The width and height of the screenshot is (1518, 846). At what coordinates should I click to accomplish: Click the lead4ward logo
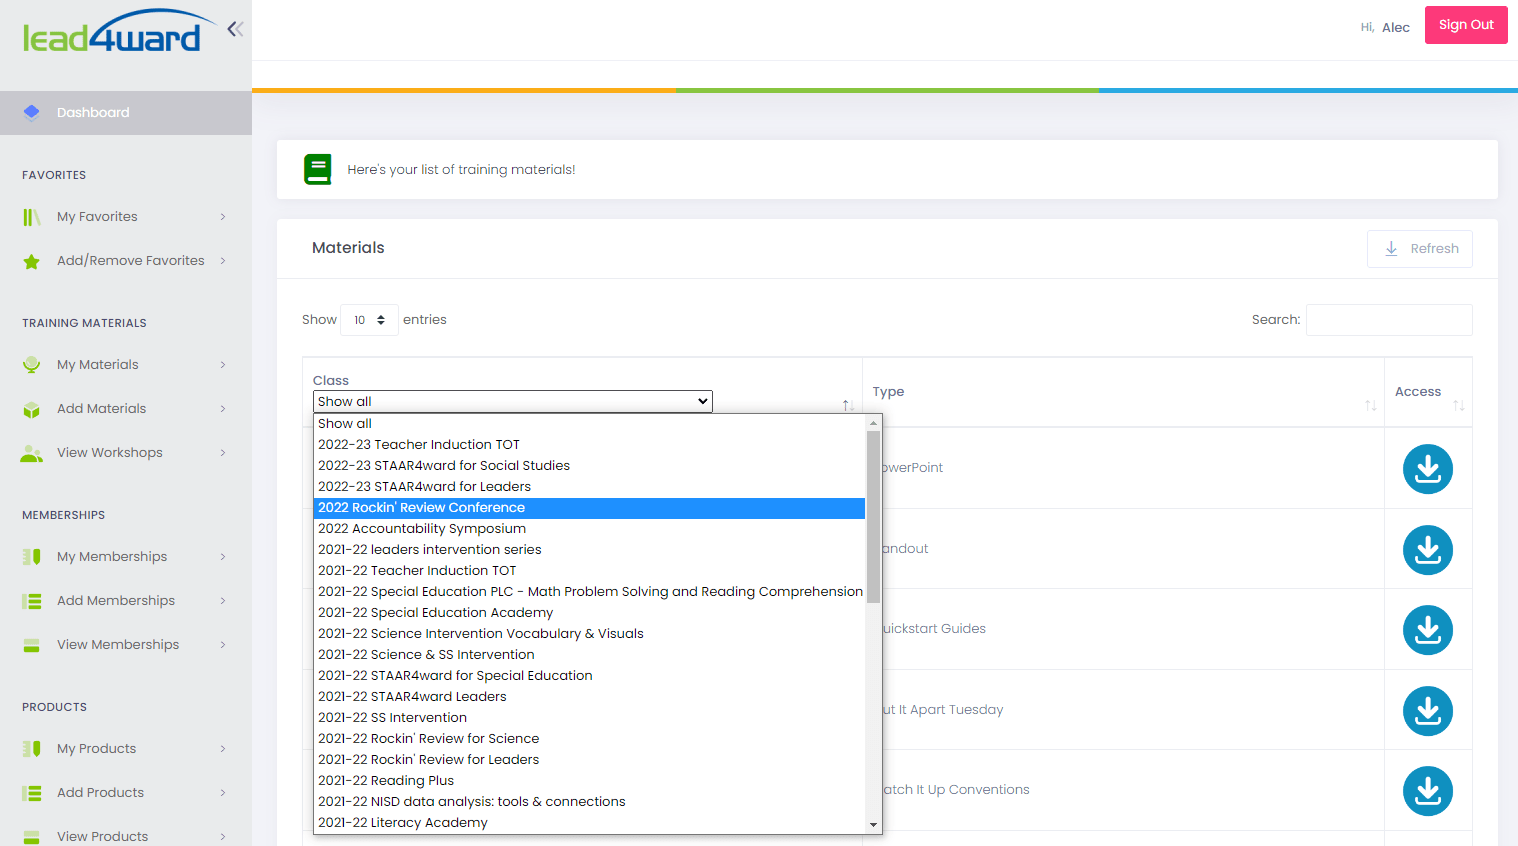(118, 31)
